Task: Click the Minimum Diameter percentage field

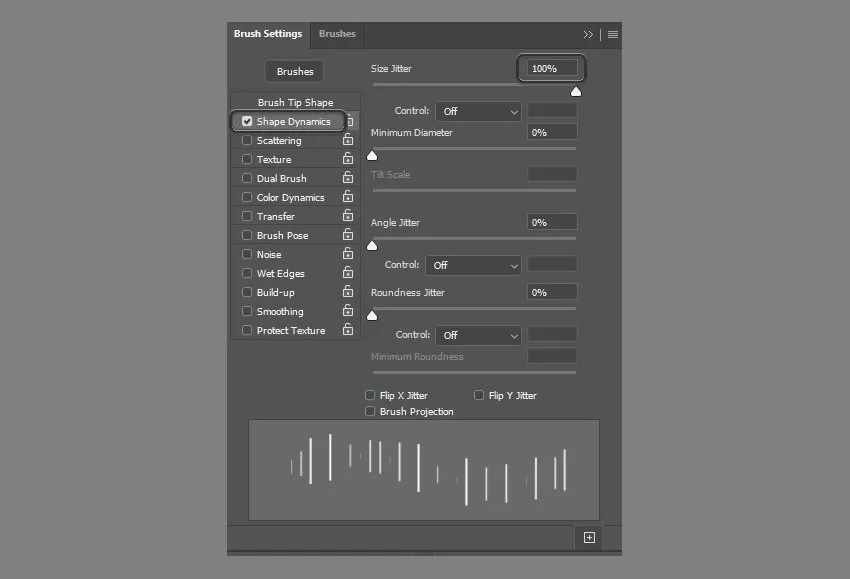Action: click(x=552, y=132)
